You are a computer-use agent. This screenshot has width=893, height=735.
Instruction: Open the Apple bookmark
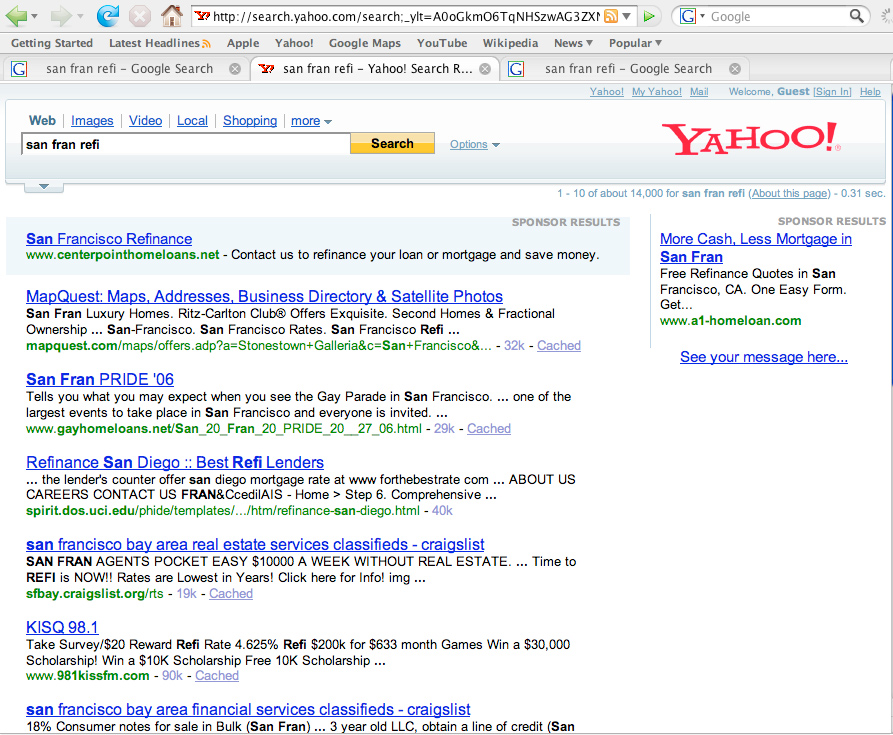(243, 43)
